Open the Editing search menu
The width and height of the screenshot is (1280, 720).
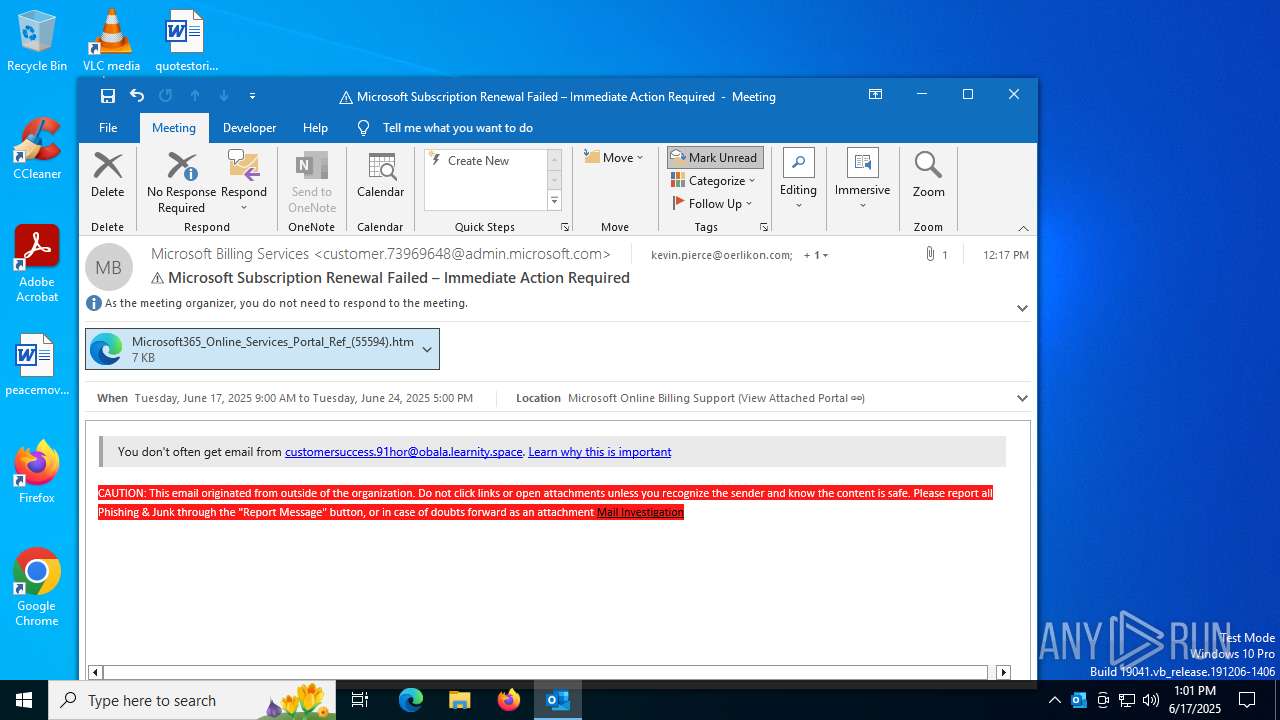[x=798, y=180]
